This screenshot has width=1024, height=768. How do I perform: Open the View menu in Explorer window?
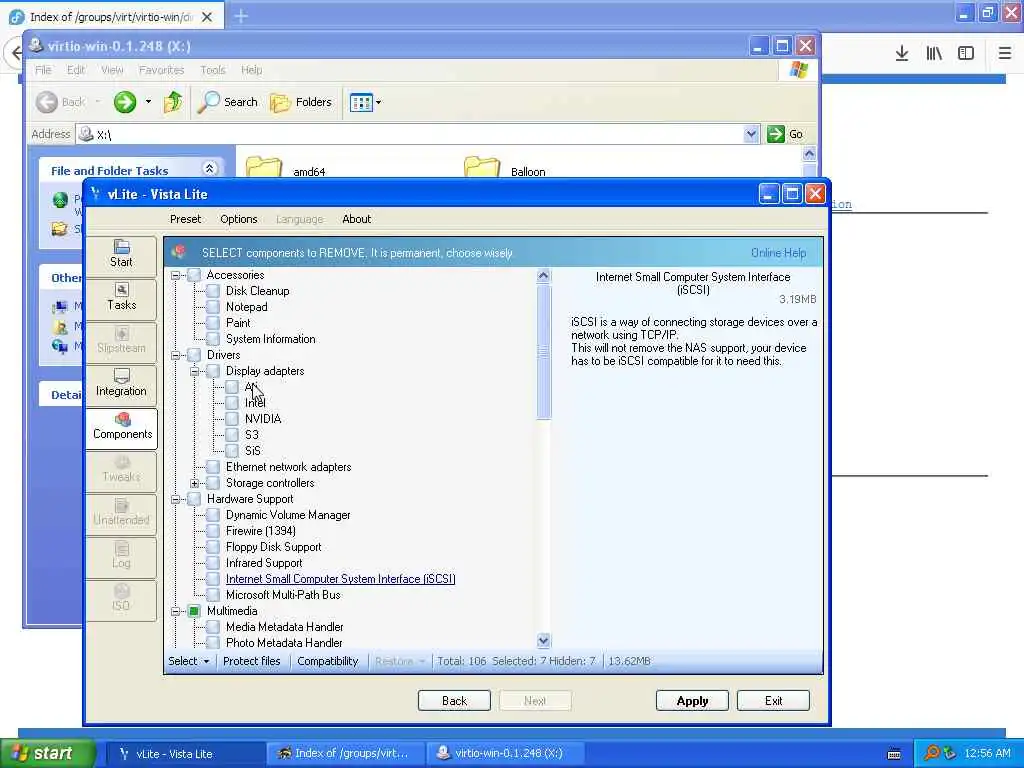pos(112,70)
